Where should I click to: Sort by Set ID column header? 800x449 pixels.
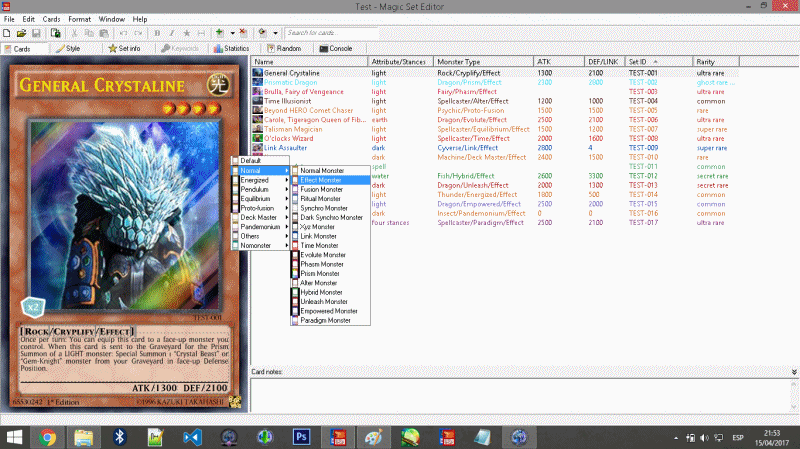(659, 62)
